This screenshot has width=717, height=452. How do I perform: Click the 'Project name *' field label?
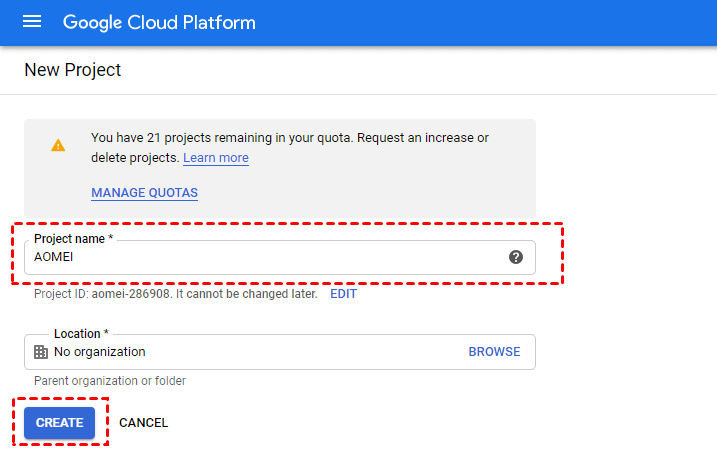tap(73, 240)
